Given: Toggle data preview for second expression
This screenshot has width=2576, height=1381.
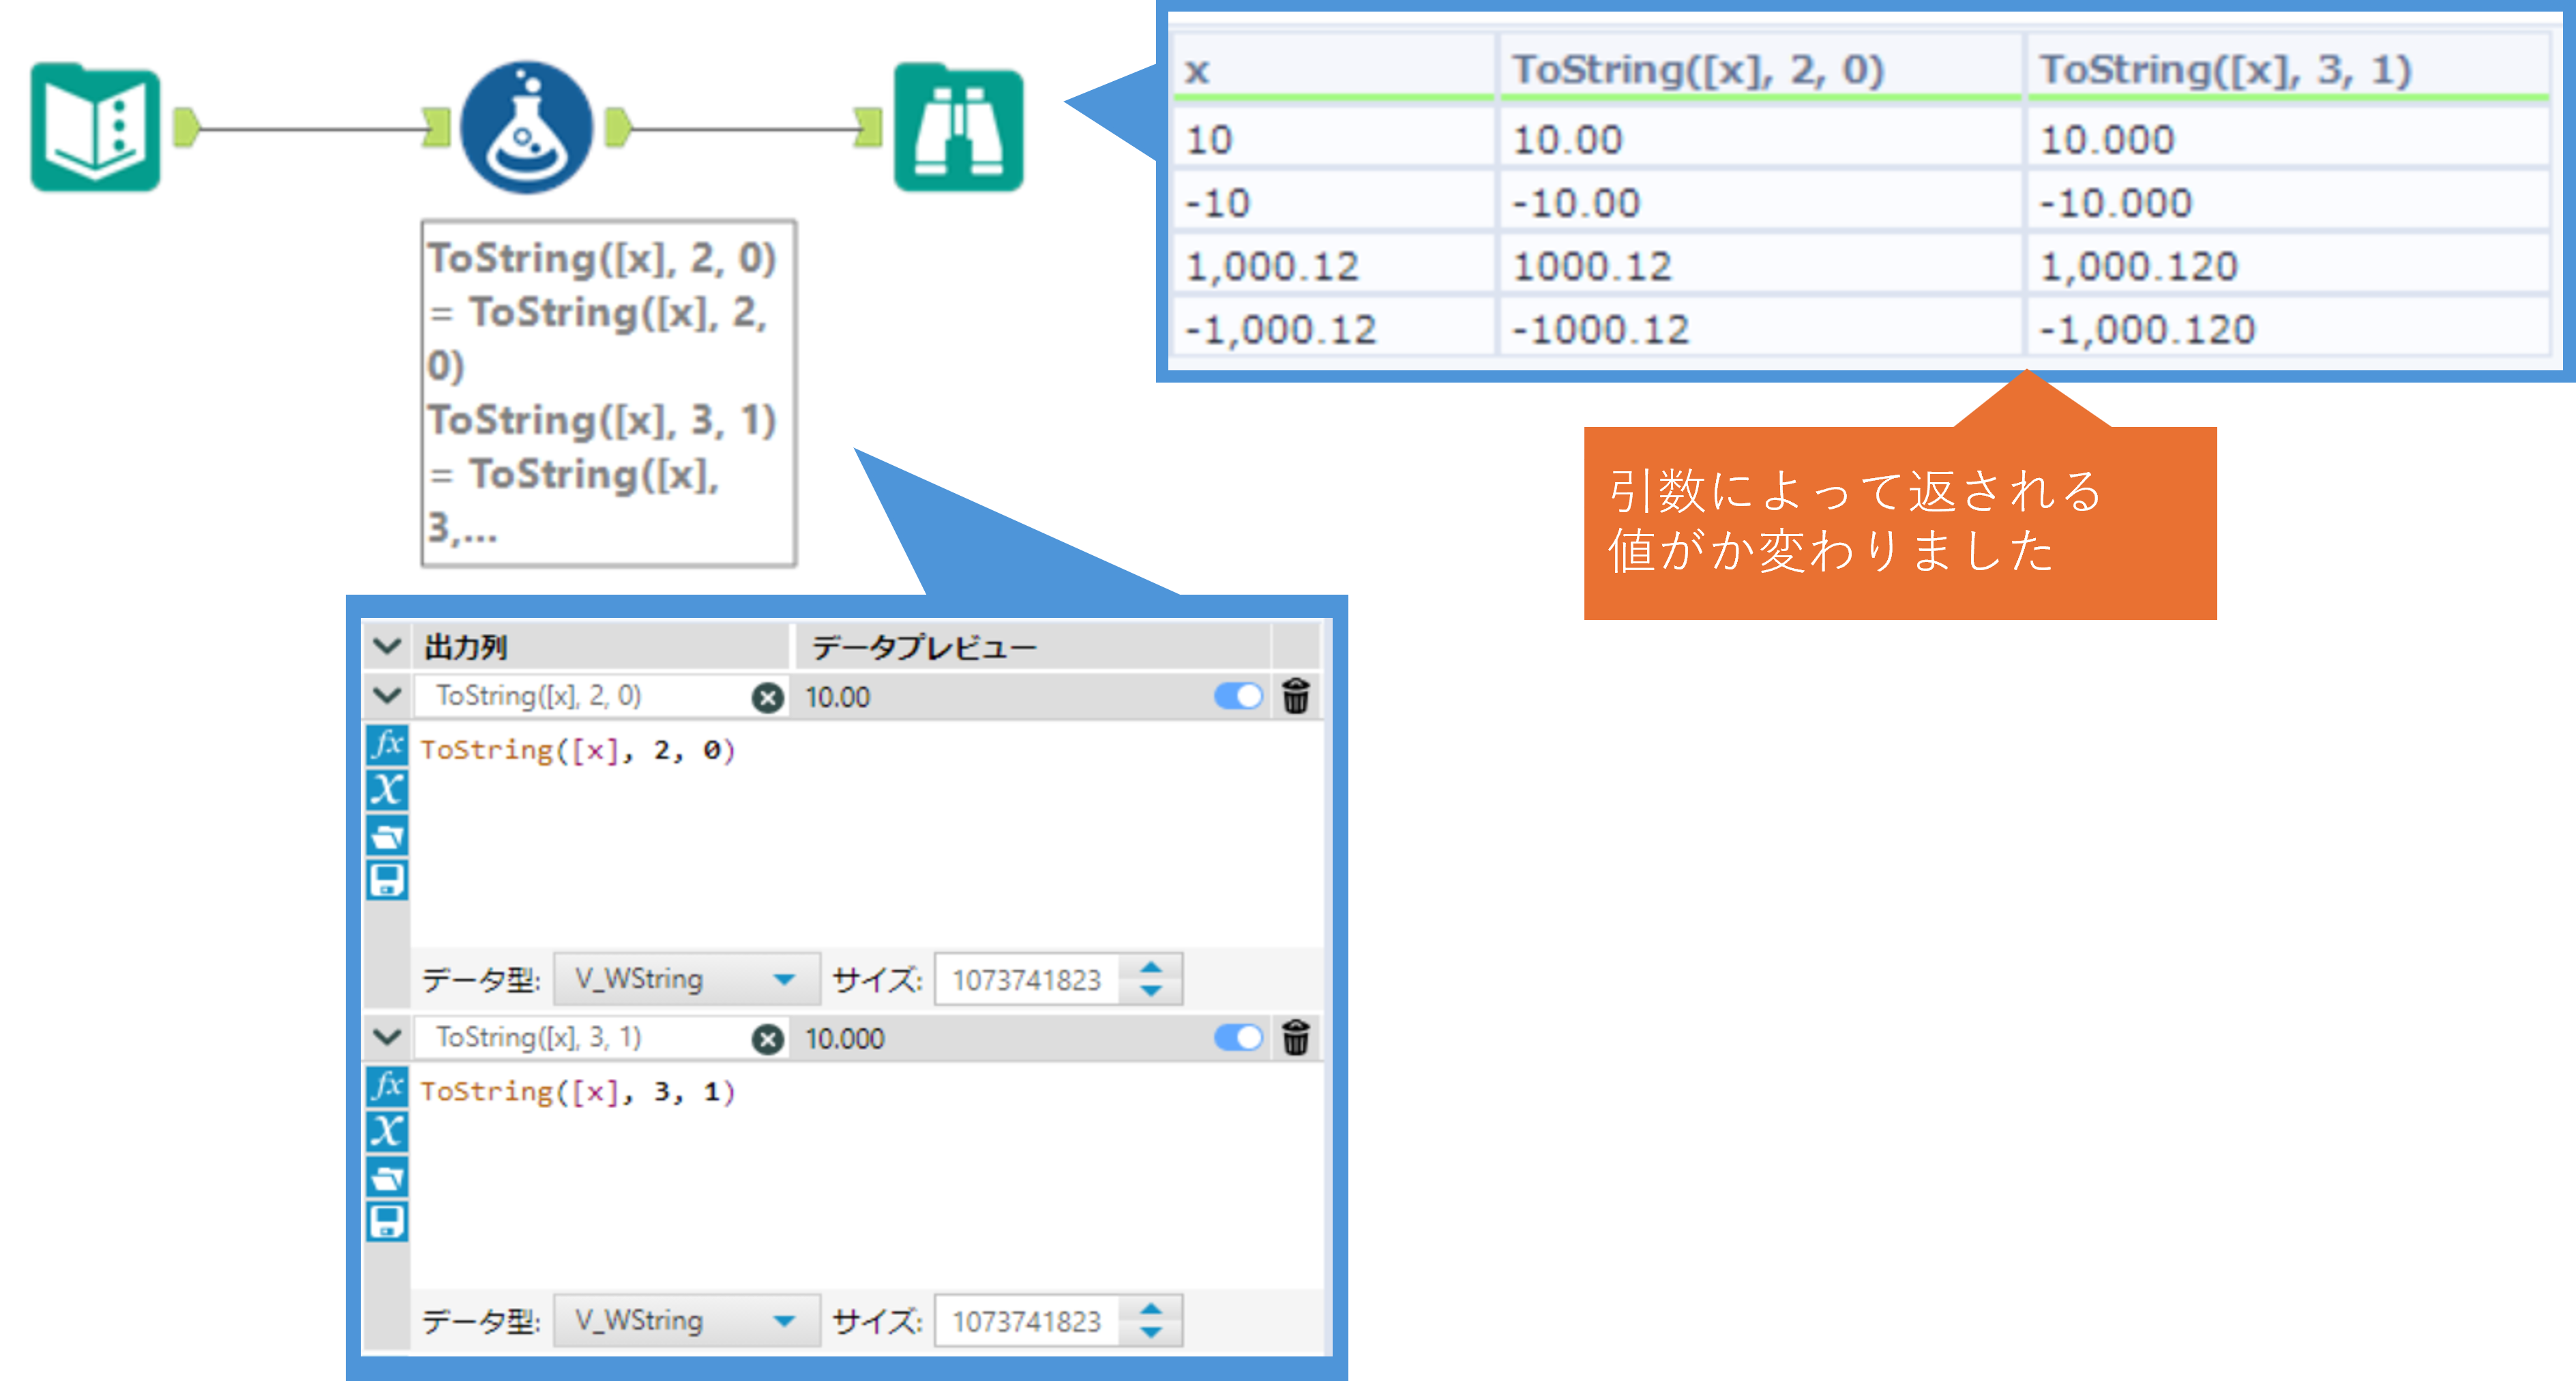Looking at the screenshot, I should [x=1238, y=1037].
